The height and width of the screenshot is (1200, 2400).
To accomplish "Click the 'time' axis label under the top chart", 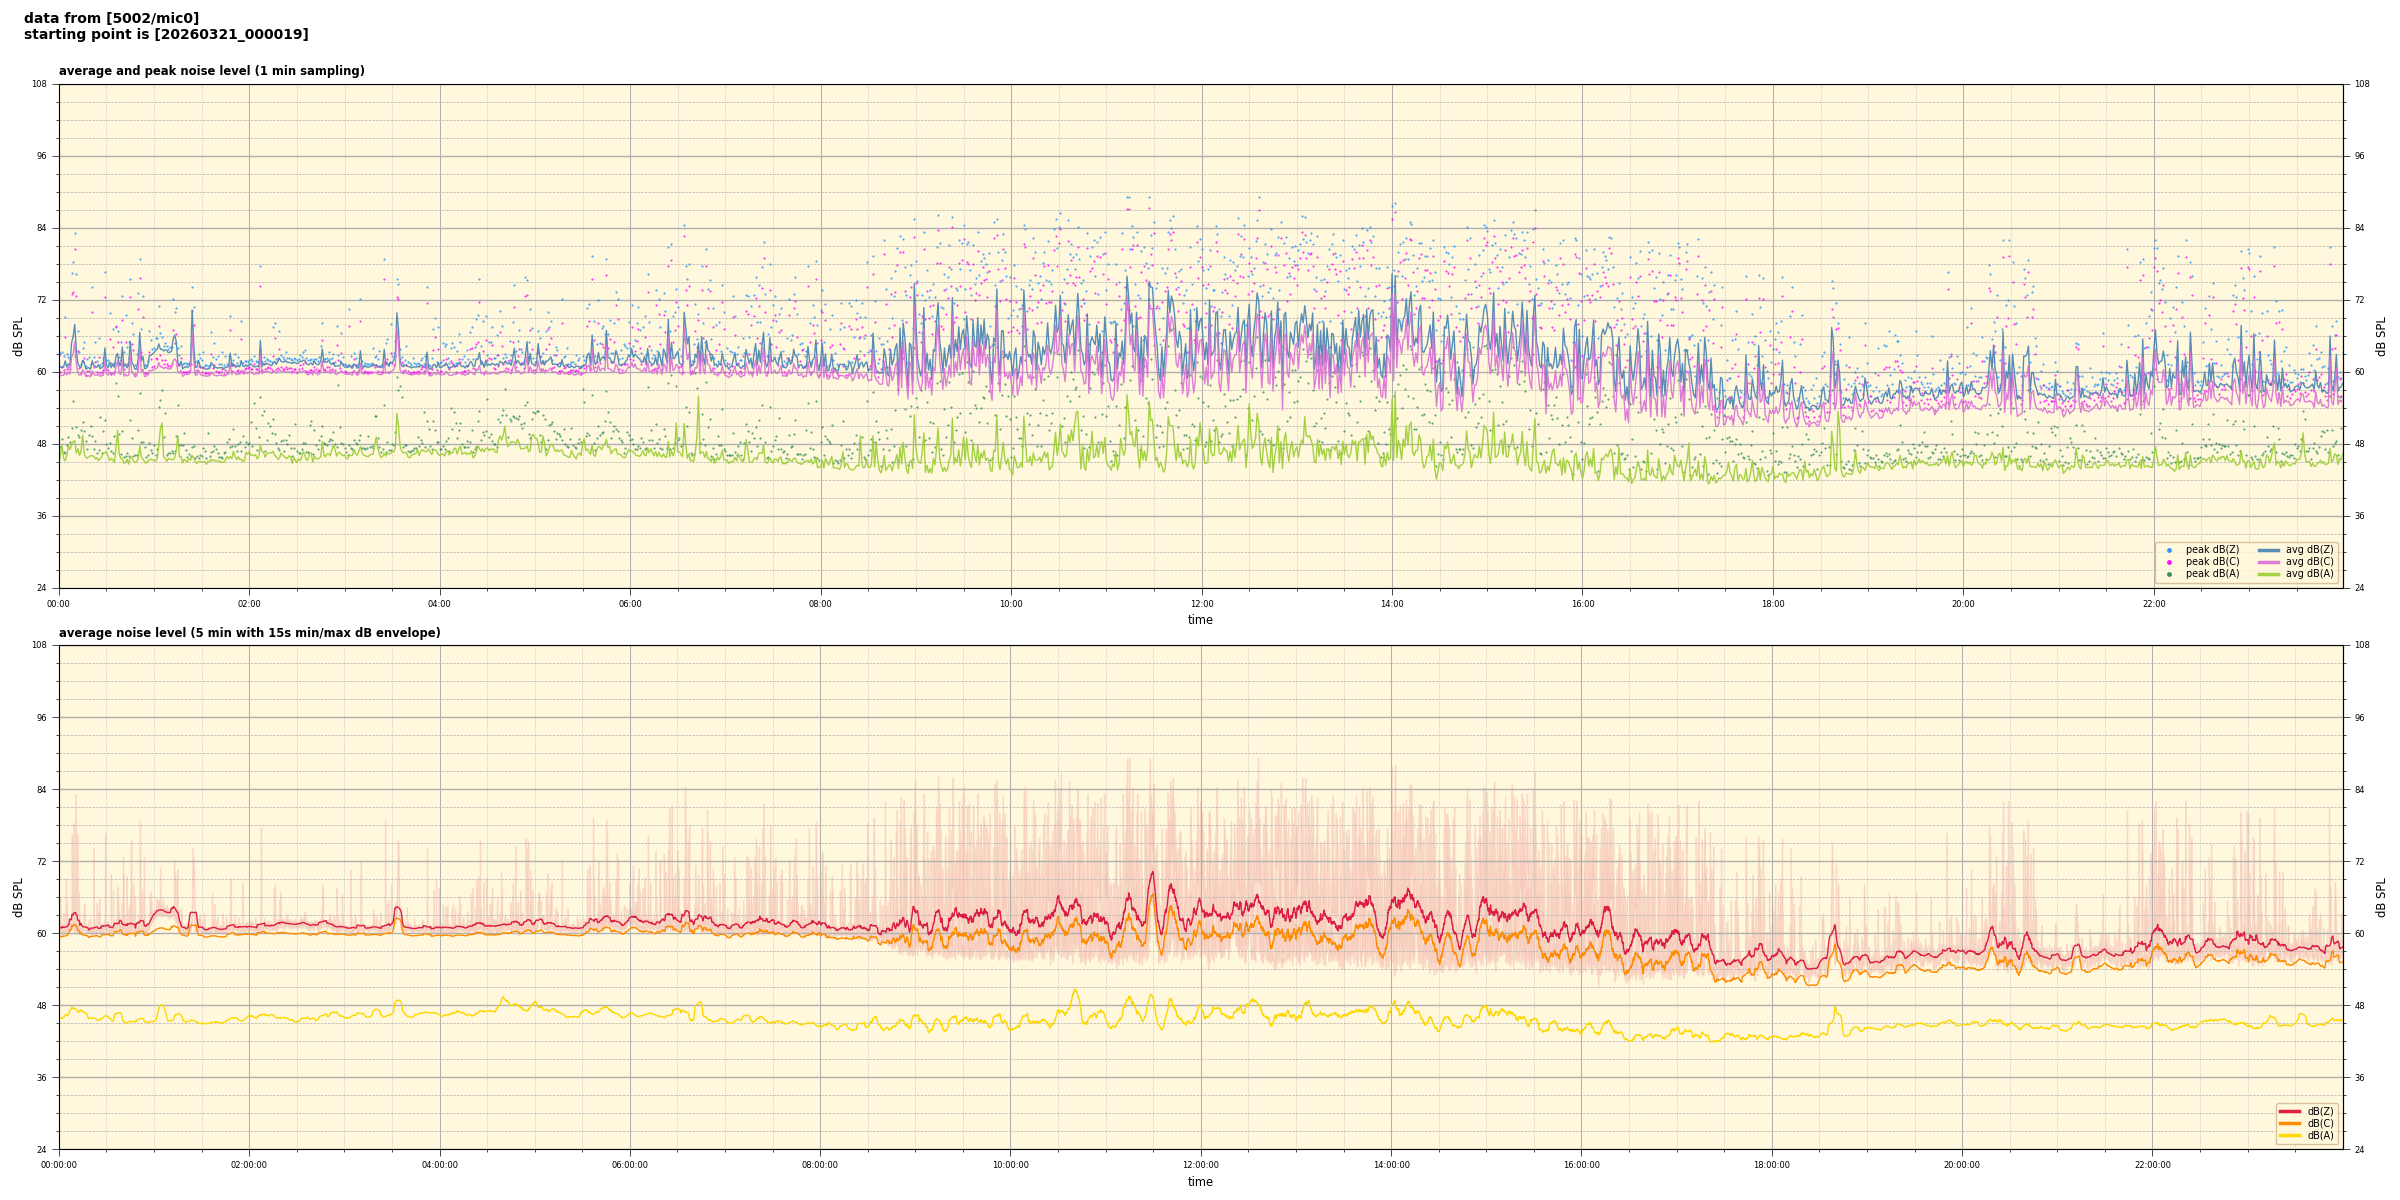I will pyautogui.click(x=1200, y=620).
